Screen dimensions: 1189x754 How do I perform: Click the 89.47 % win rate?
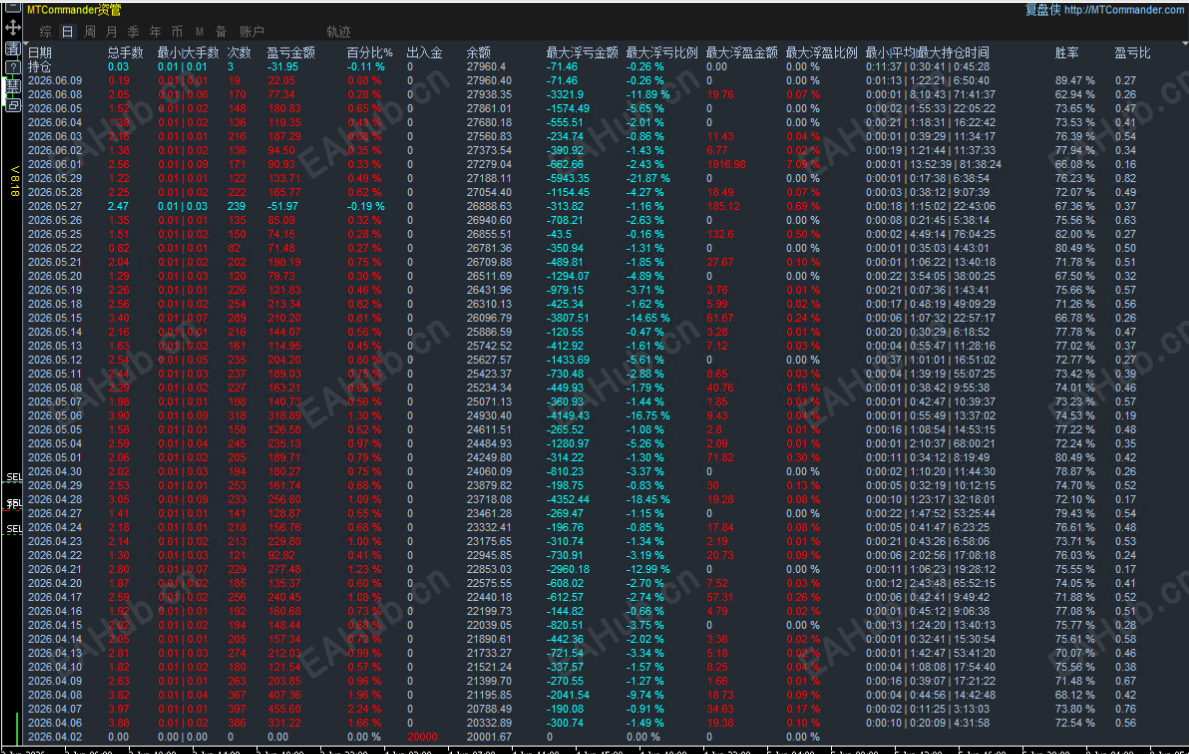click(x=1074, y=80)
